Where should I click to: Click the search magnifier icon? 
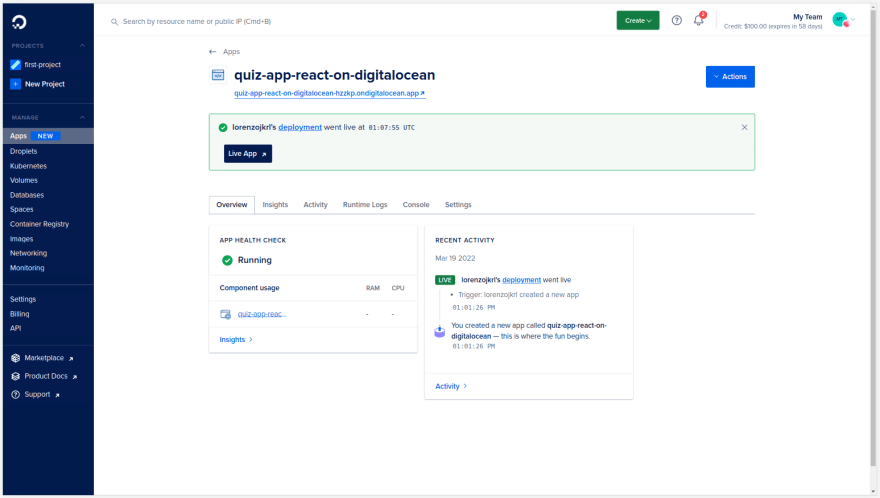[x=114, y=22]
